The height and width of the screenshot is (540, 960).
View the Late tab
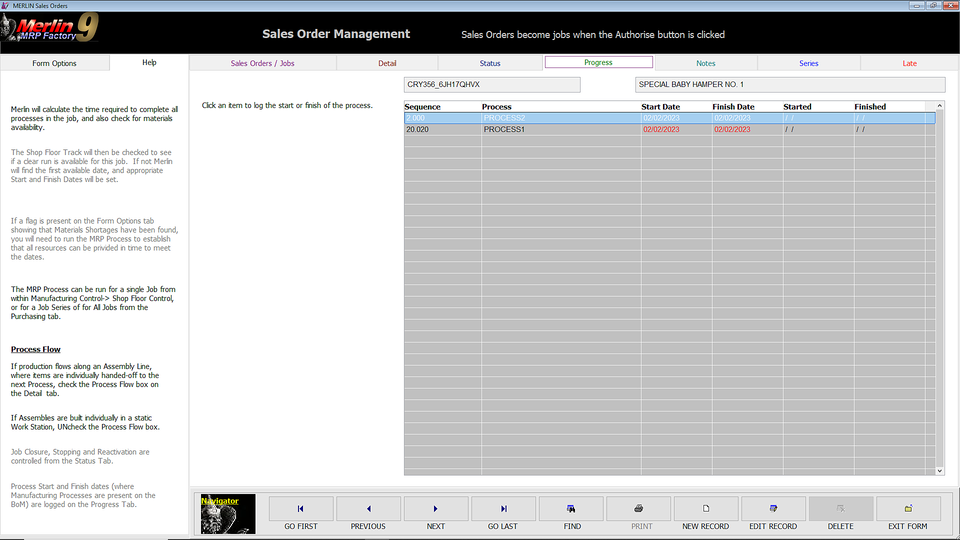[x=909, y=63]
